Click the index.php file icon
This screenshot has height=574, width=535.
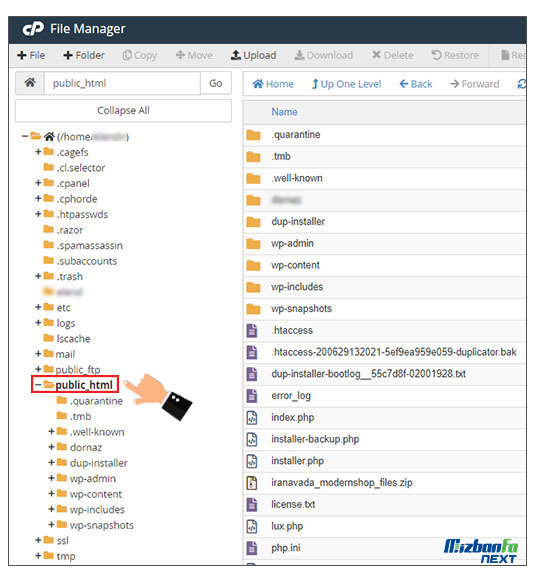pyautogui.click(x=252, y=417)
